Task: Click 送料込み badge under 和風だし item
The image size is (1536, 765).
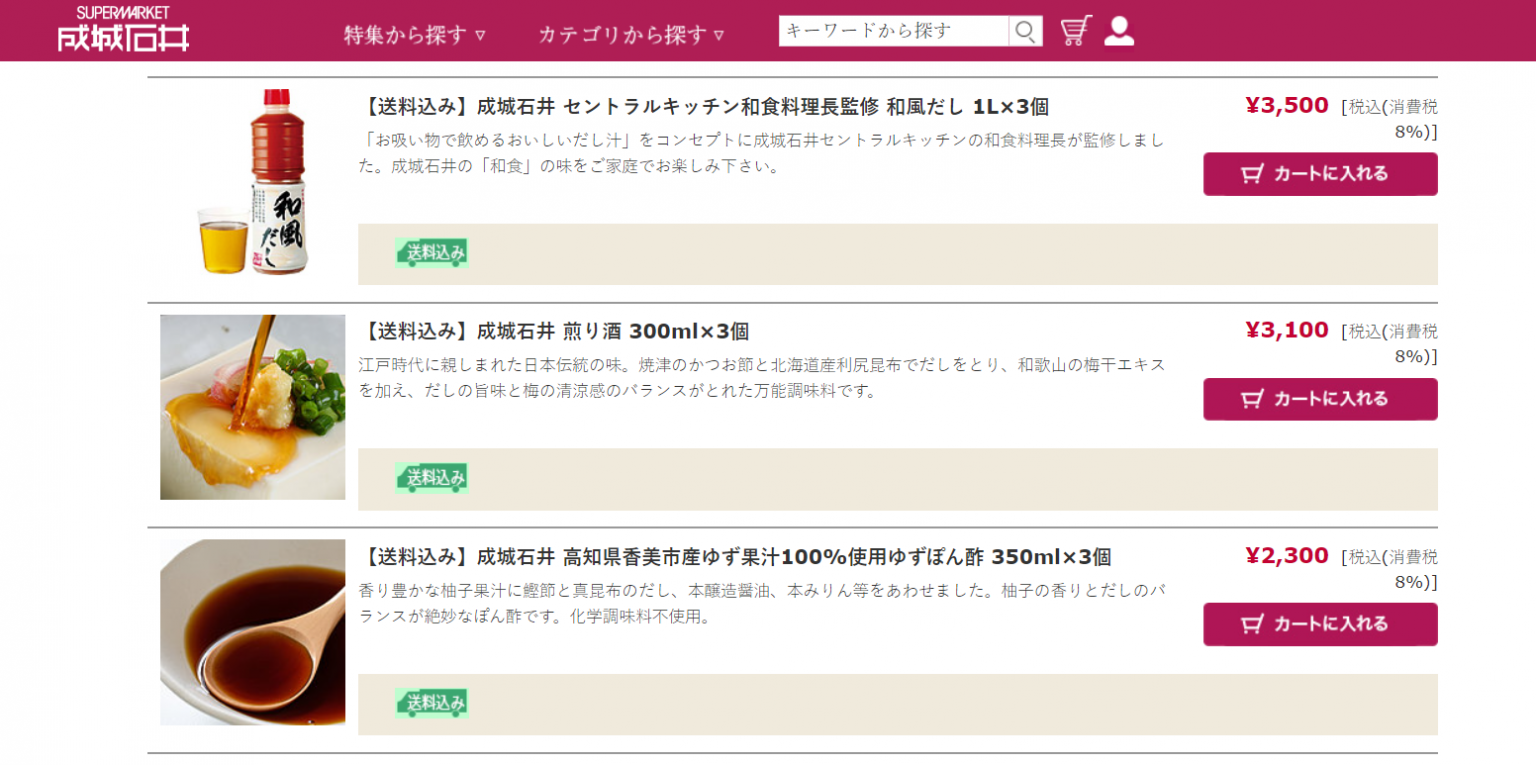Action: [432, 253]
